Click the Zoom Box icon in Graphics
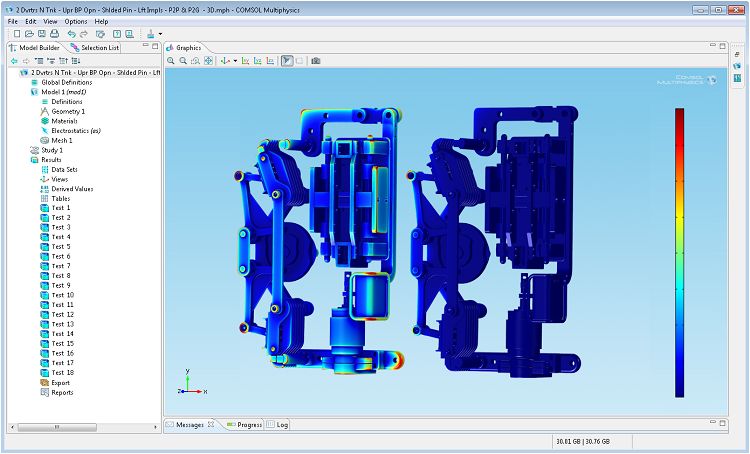The height and width of the screenshot is (454, 750). tap(196, 61)
